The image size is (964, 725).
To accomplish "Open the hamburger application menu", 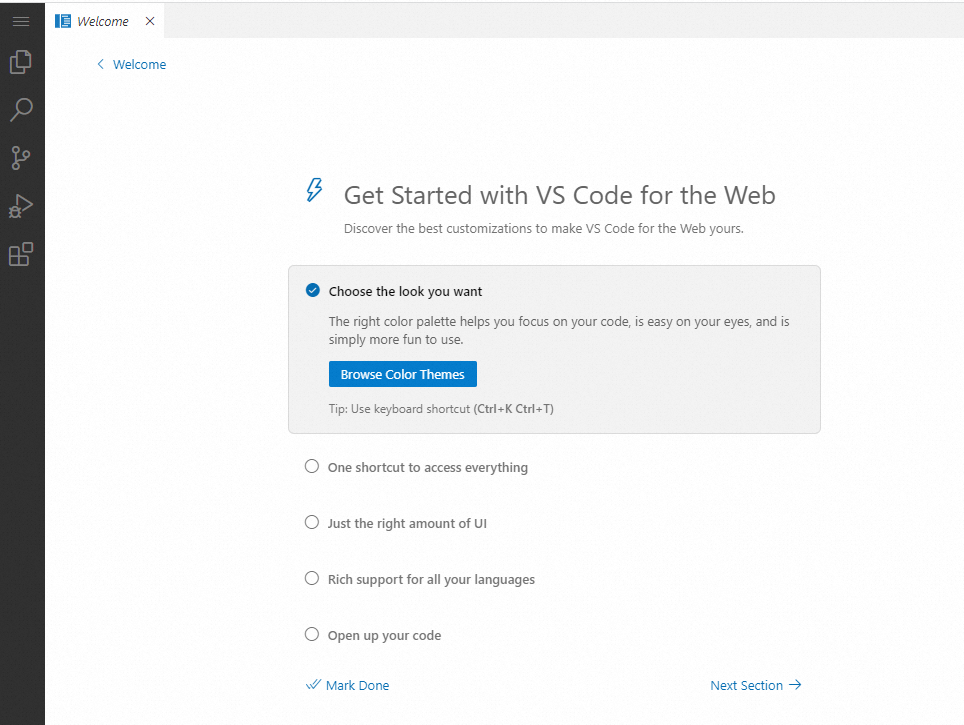I will 21,21.
